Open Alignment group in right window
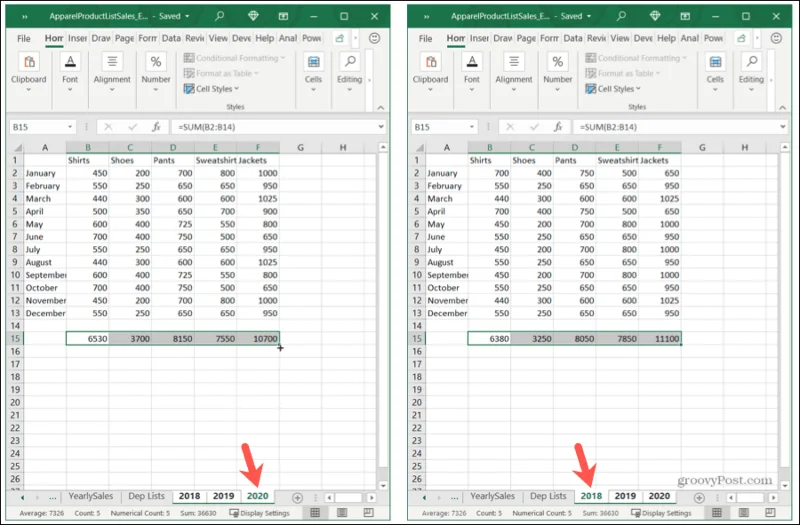The height and width of the screenshot is (525, 800). tap(513, 72)
